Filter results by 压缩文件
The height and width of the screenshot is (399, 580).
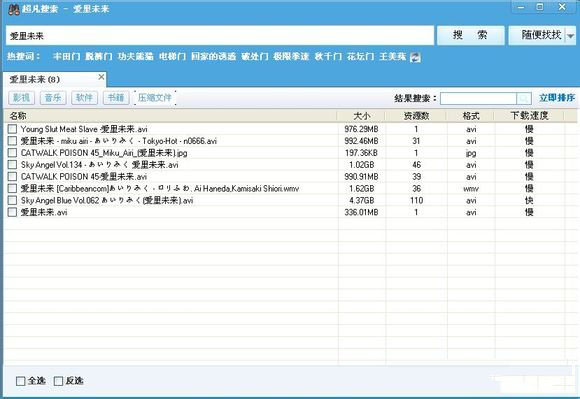(x=155, y=98)
